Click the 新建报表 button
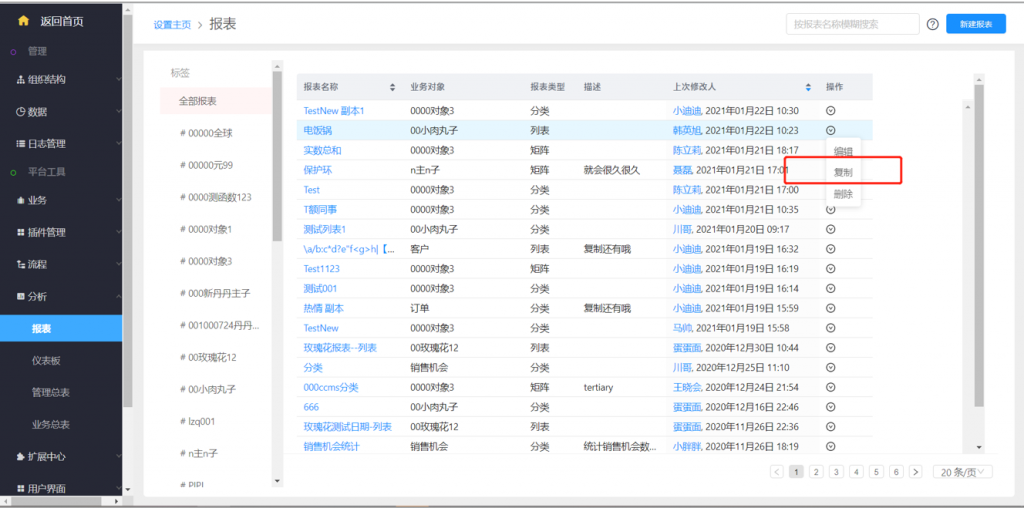This screenshot has height=508, width=1024. click(x=975, y=24)
